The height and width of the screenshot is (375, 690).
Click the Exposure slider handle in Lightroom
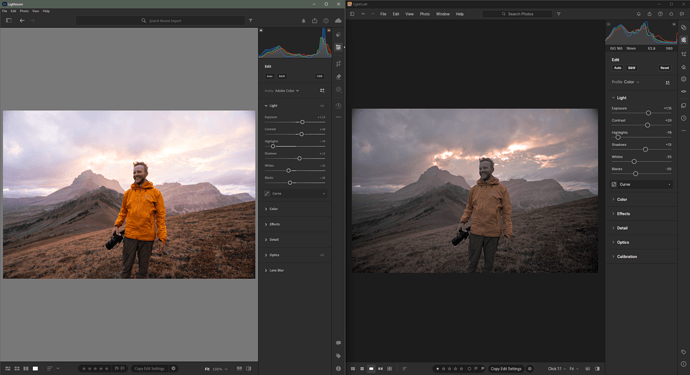(302, 122)
